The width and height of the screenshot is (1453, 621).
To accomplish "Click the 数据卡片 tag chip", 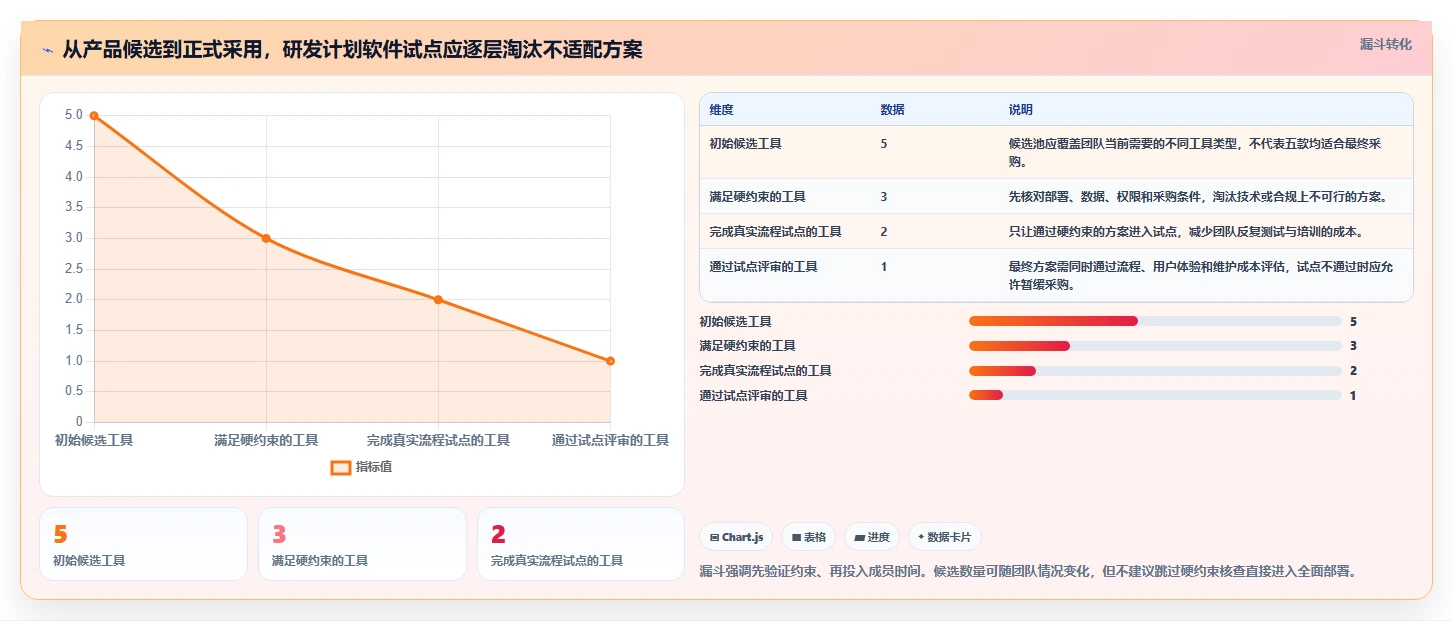I will click(x=945, y=537).
